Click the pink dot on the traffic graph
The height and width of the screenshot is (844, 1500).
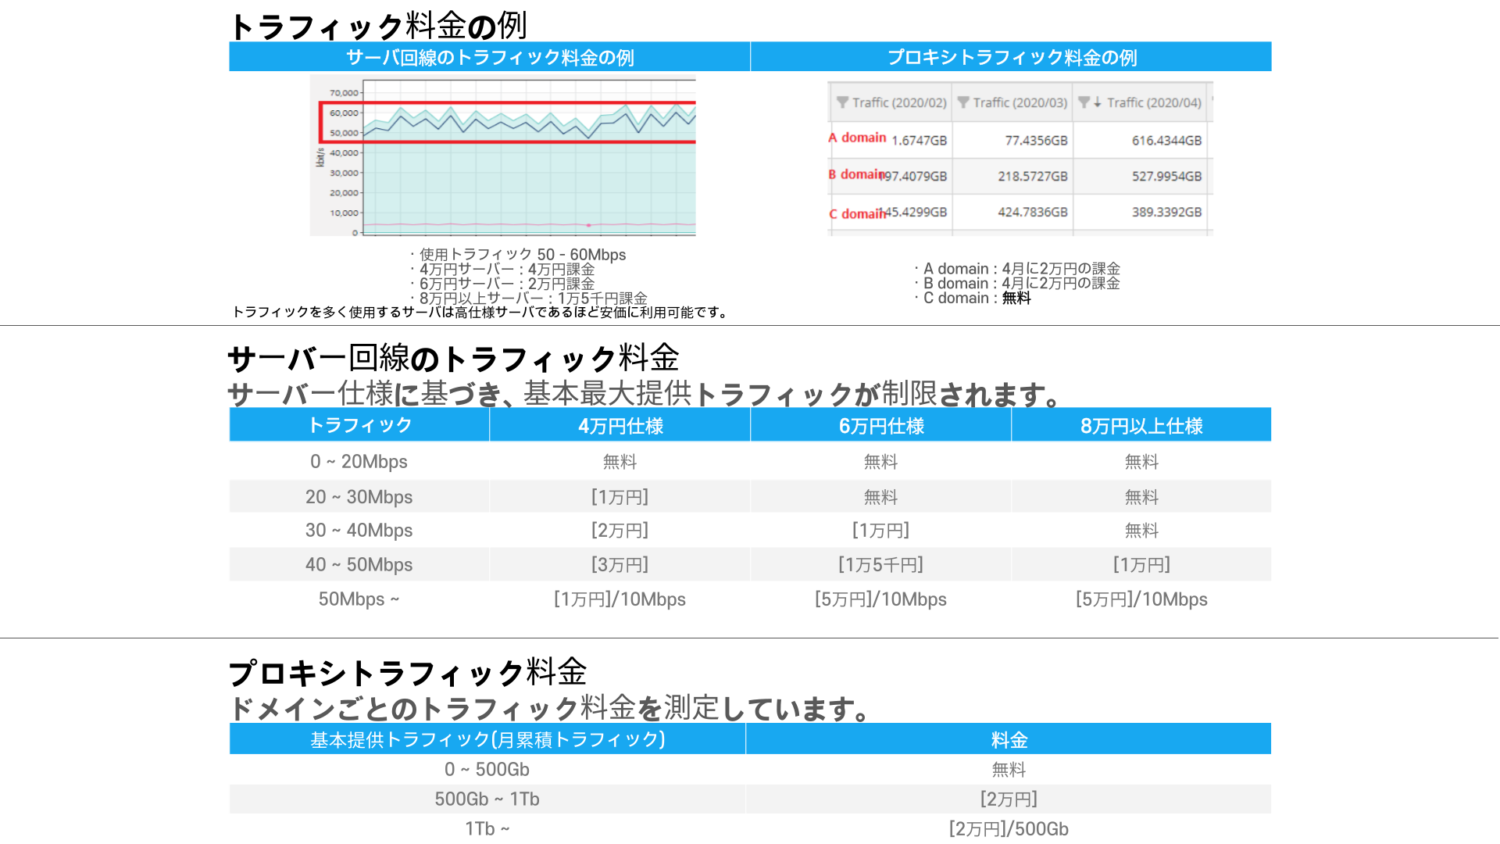588,225
